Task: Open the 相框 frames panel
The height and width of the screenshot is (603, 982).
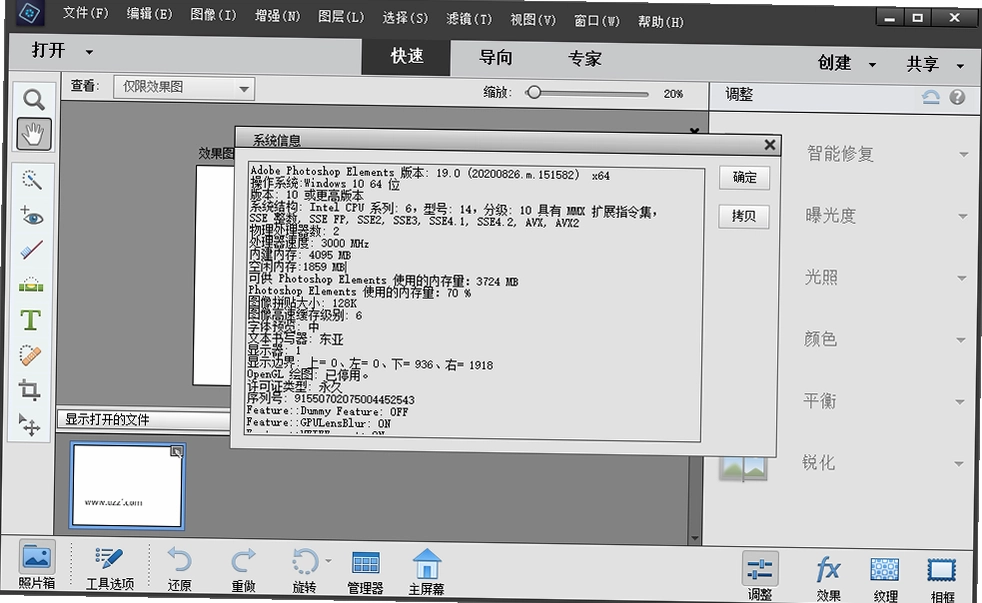Action: (941, 579)
